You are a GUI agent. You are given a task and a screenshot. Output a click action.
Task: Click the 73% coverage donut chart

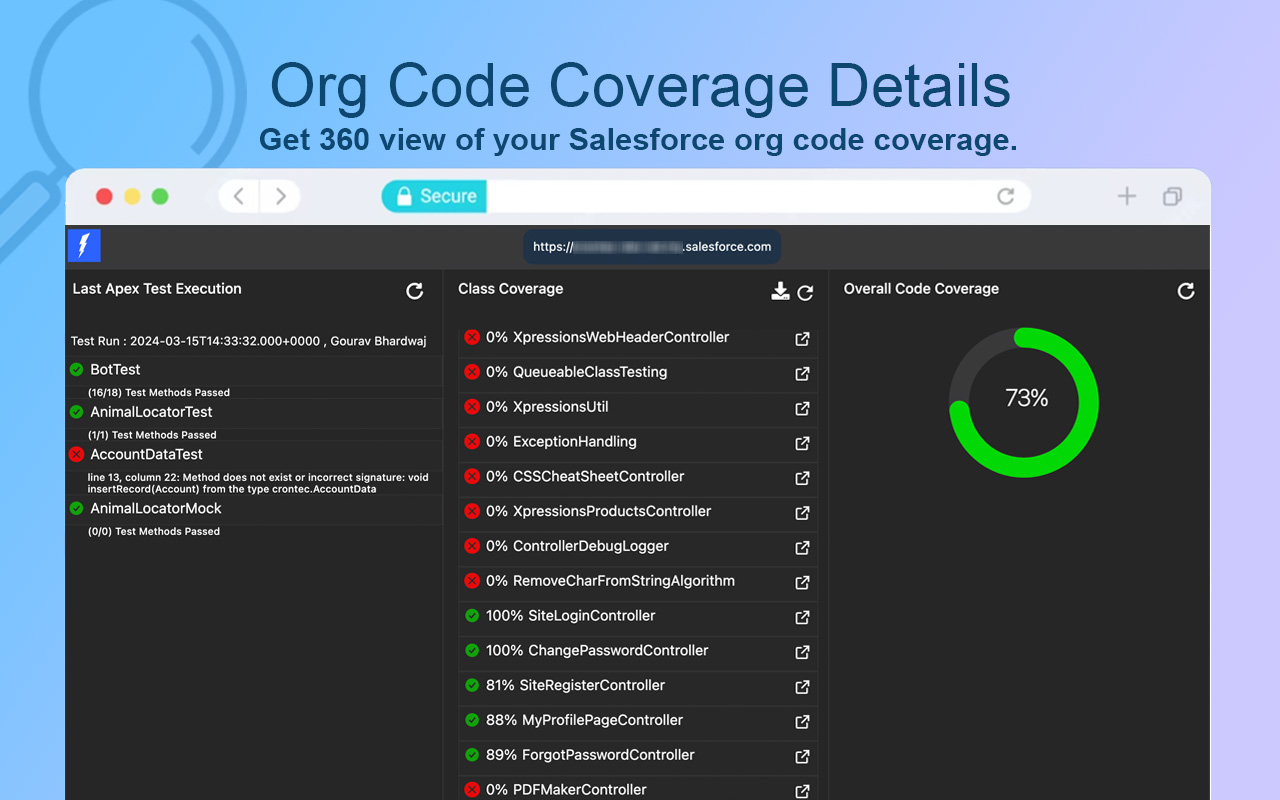pyautogui.click(x=1024, y=403)
